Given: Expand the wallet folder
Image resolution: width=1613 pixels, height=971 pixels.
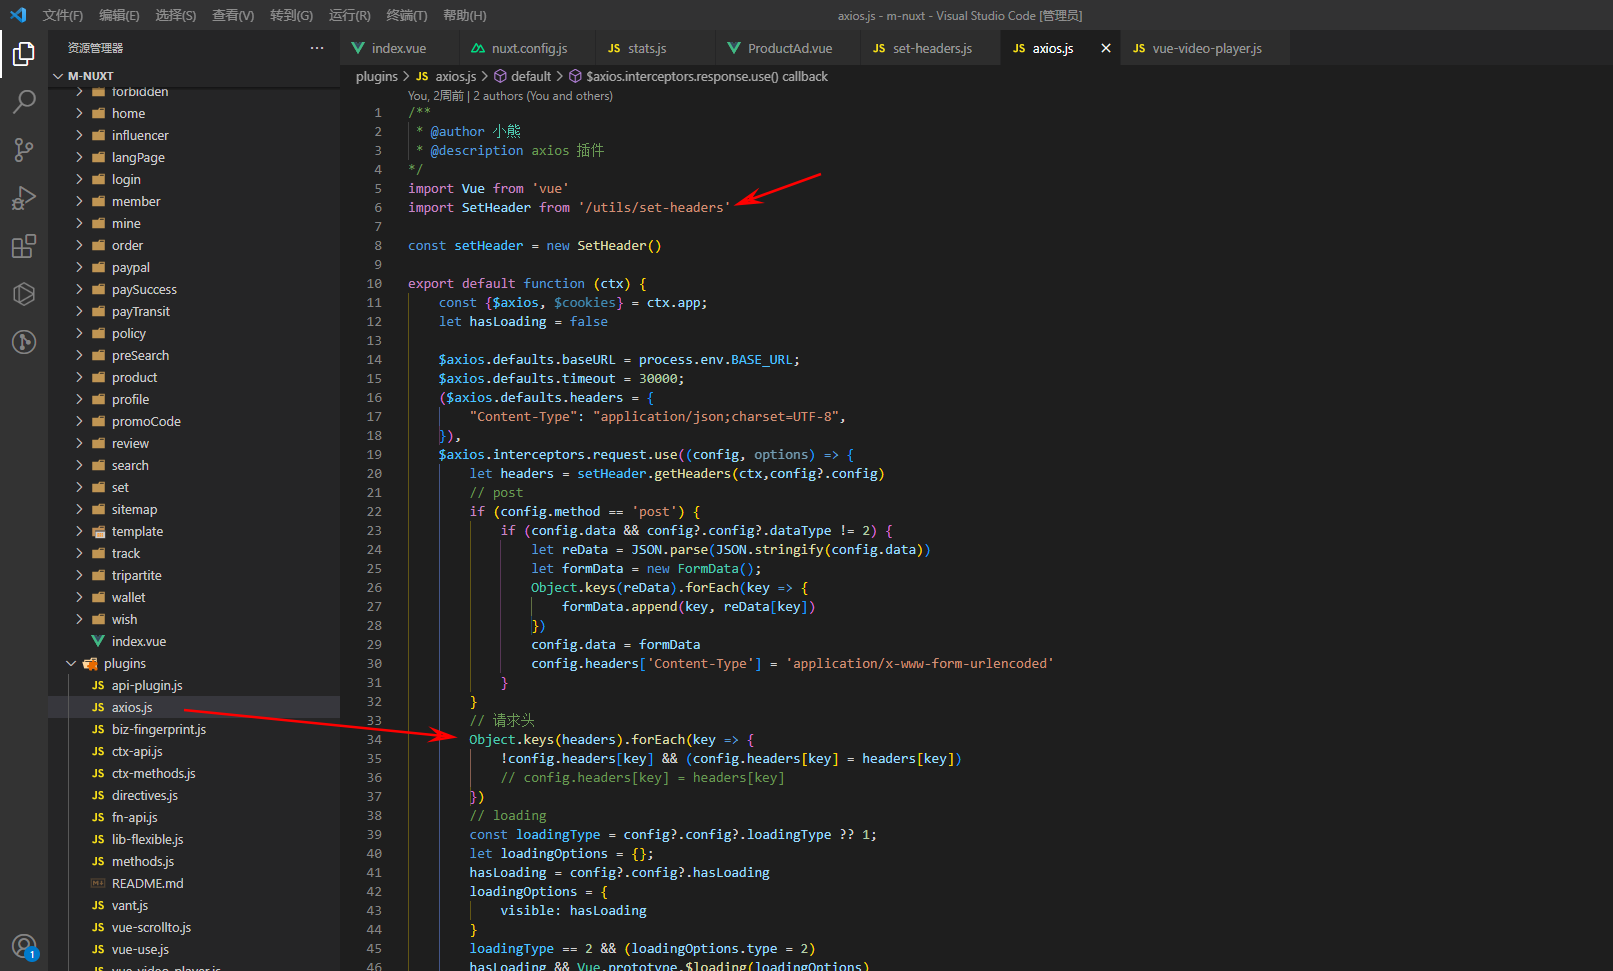Looking at the screenshot, I should (x=128, y=597).
